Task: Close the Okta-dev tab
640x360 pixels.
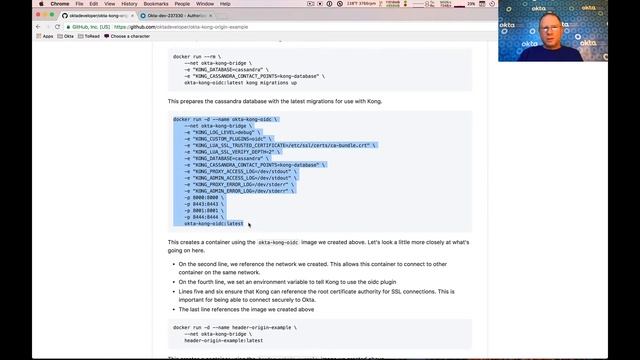Action: [x=211, y=16]
